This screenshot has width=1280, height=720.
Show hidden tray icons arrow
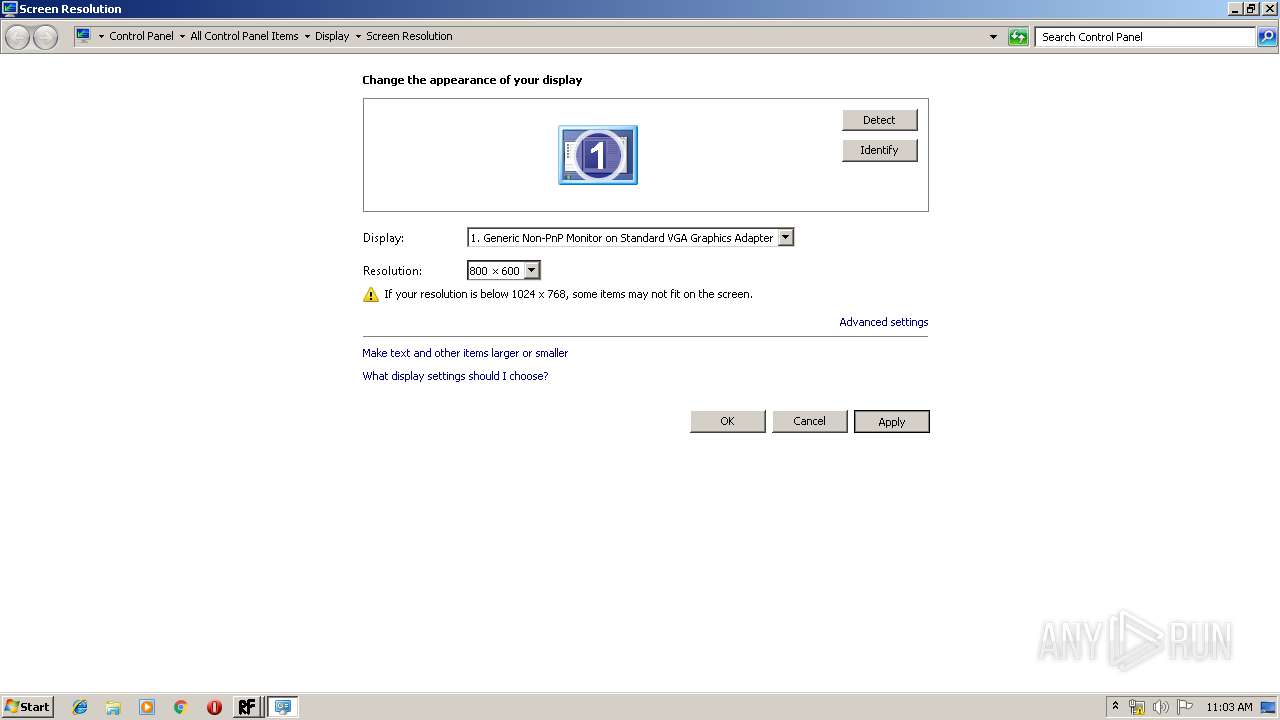(x=1115, y=706)
